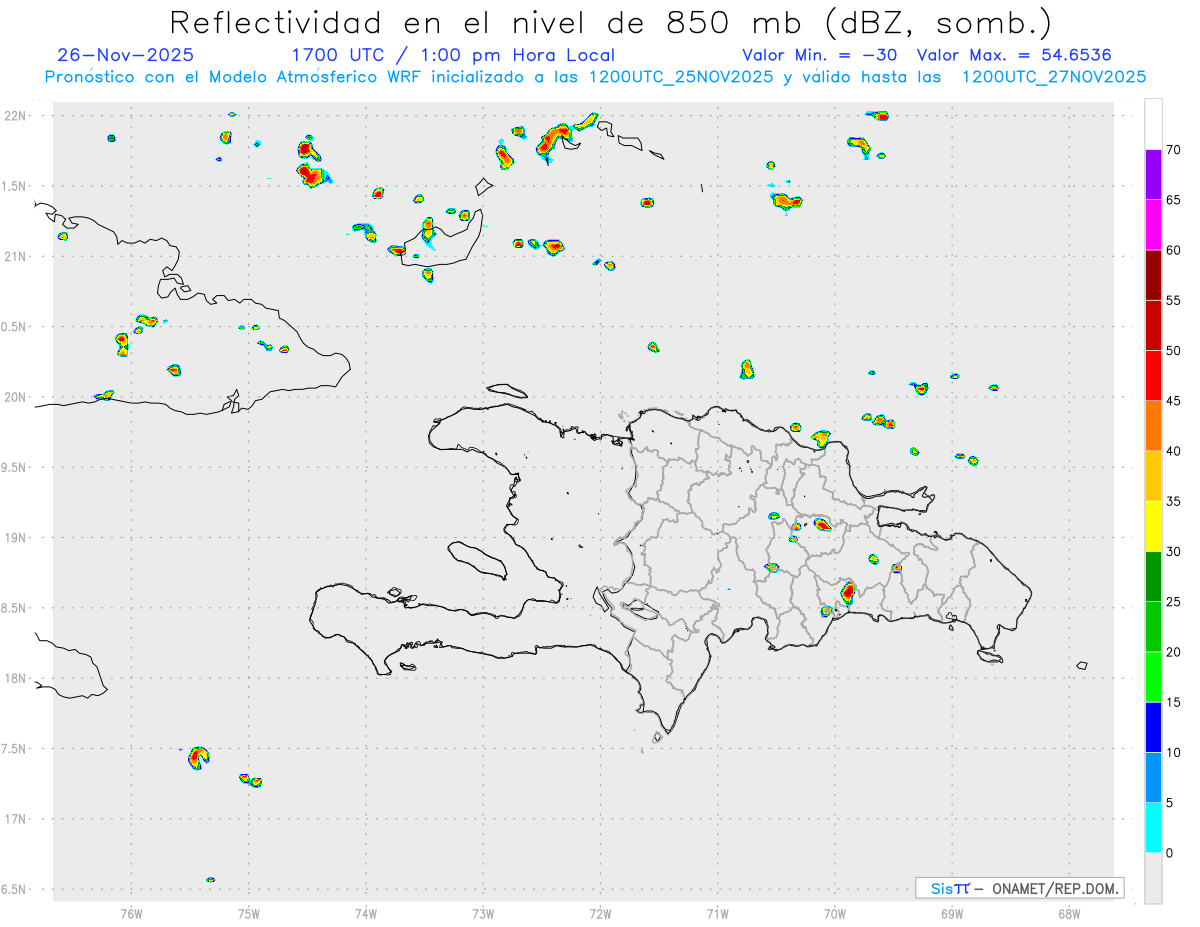Image resolution: width=1200 pixels, height=927 pixels.
Task: Click the colorbar label '15'
Action: pyautogui.click(x=1173, y=703)
